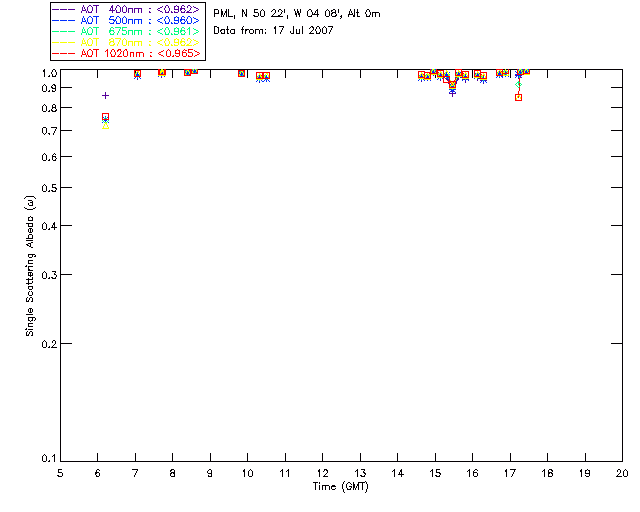Click the y-axis tick label 0.6
Image resolution: width=640 pixels, height=512 pixels.
click(x=49, y=157)
